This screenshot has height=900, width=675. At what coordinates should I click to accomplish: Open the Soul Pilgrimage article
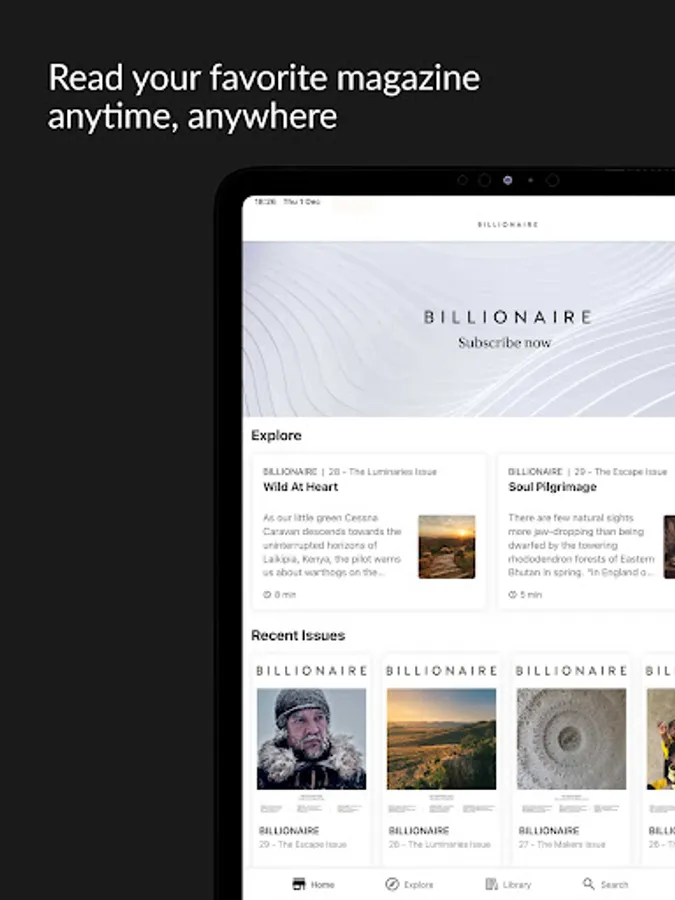click(587, 532)
